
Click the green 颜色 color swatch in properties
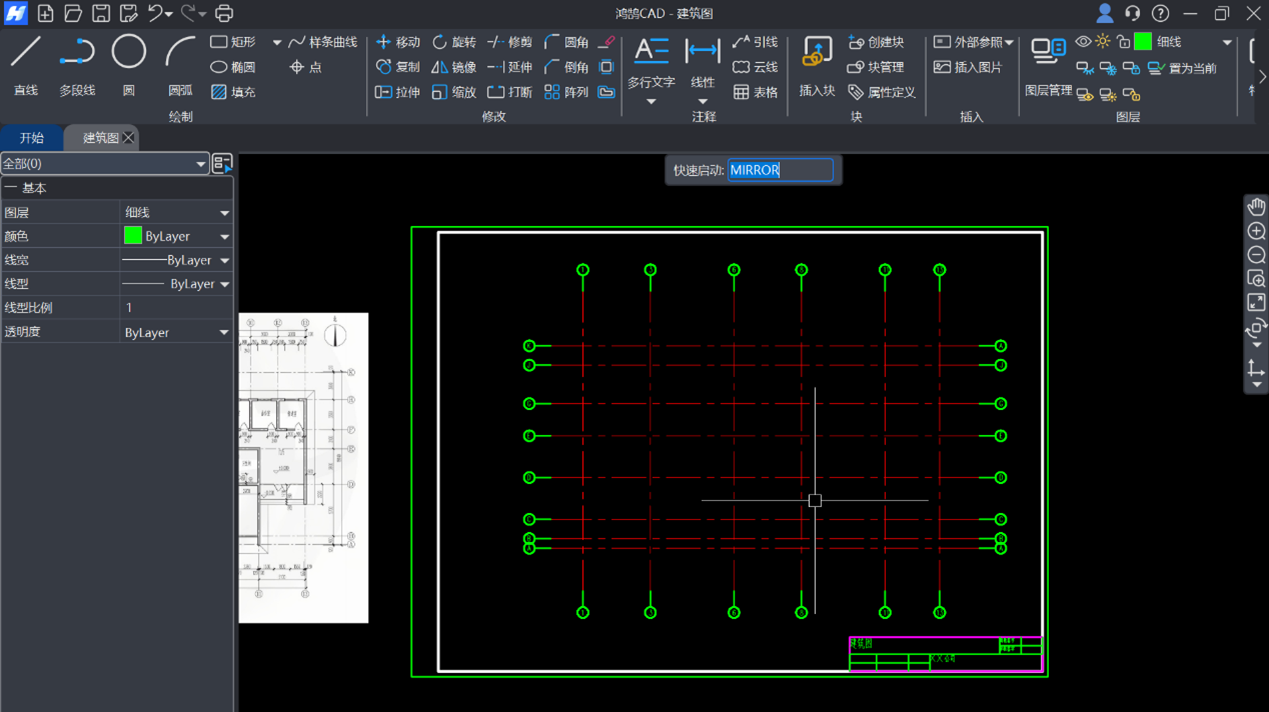tap(132, 236)
